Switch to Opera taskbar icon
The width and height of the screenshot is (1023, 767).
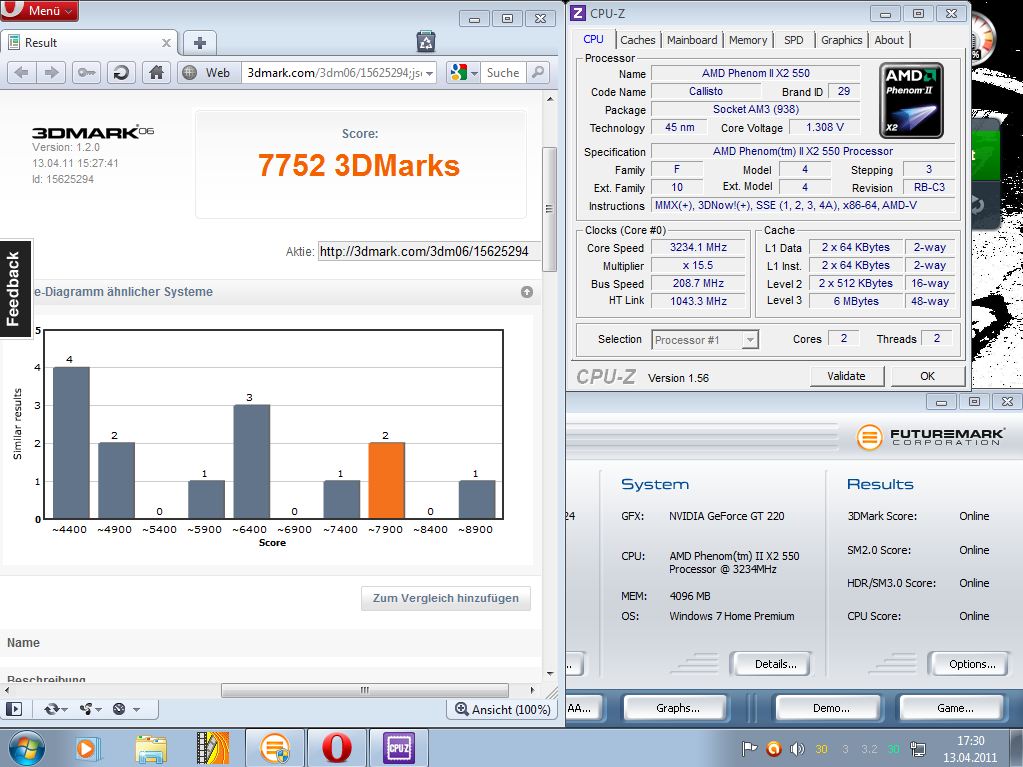click(x=337, y=748)
